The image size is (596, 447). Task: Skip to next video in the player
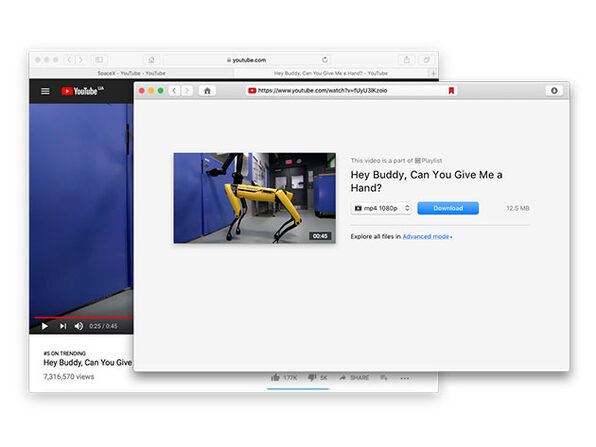63,326
